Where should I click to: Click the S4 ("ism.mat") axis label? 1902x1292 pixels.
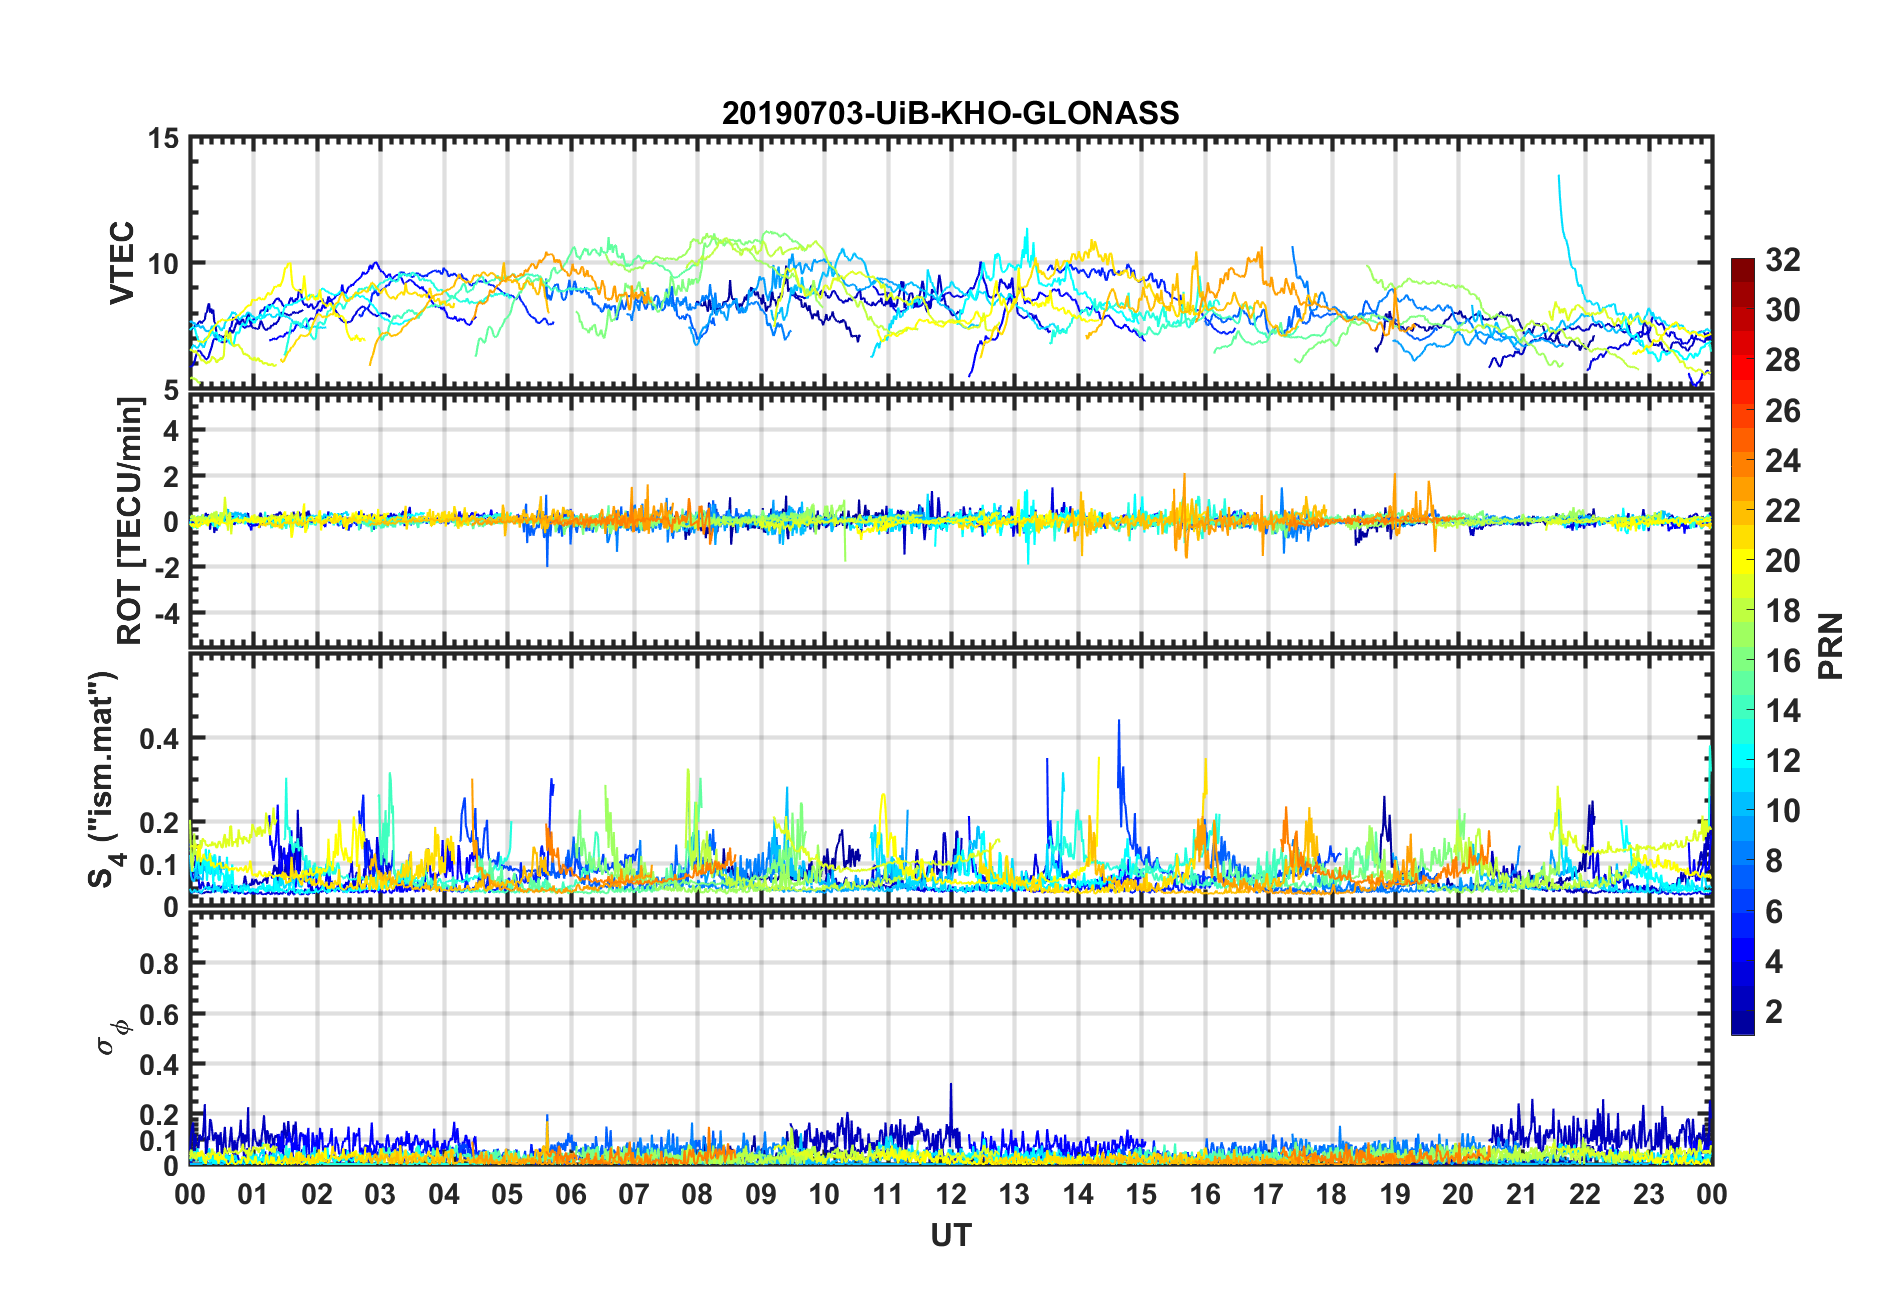click(103, 779)
